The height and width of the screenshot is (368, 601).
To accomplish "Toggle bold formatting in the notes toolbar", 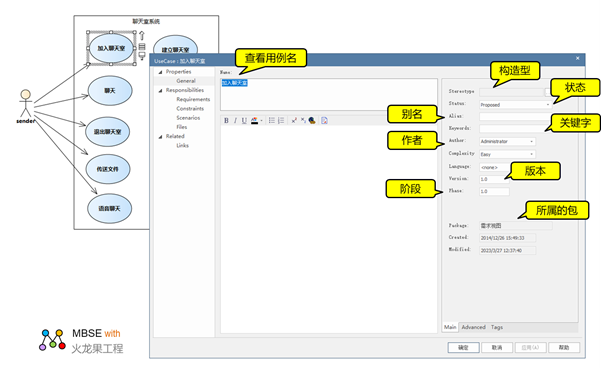I will click(x=226, y=120).
